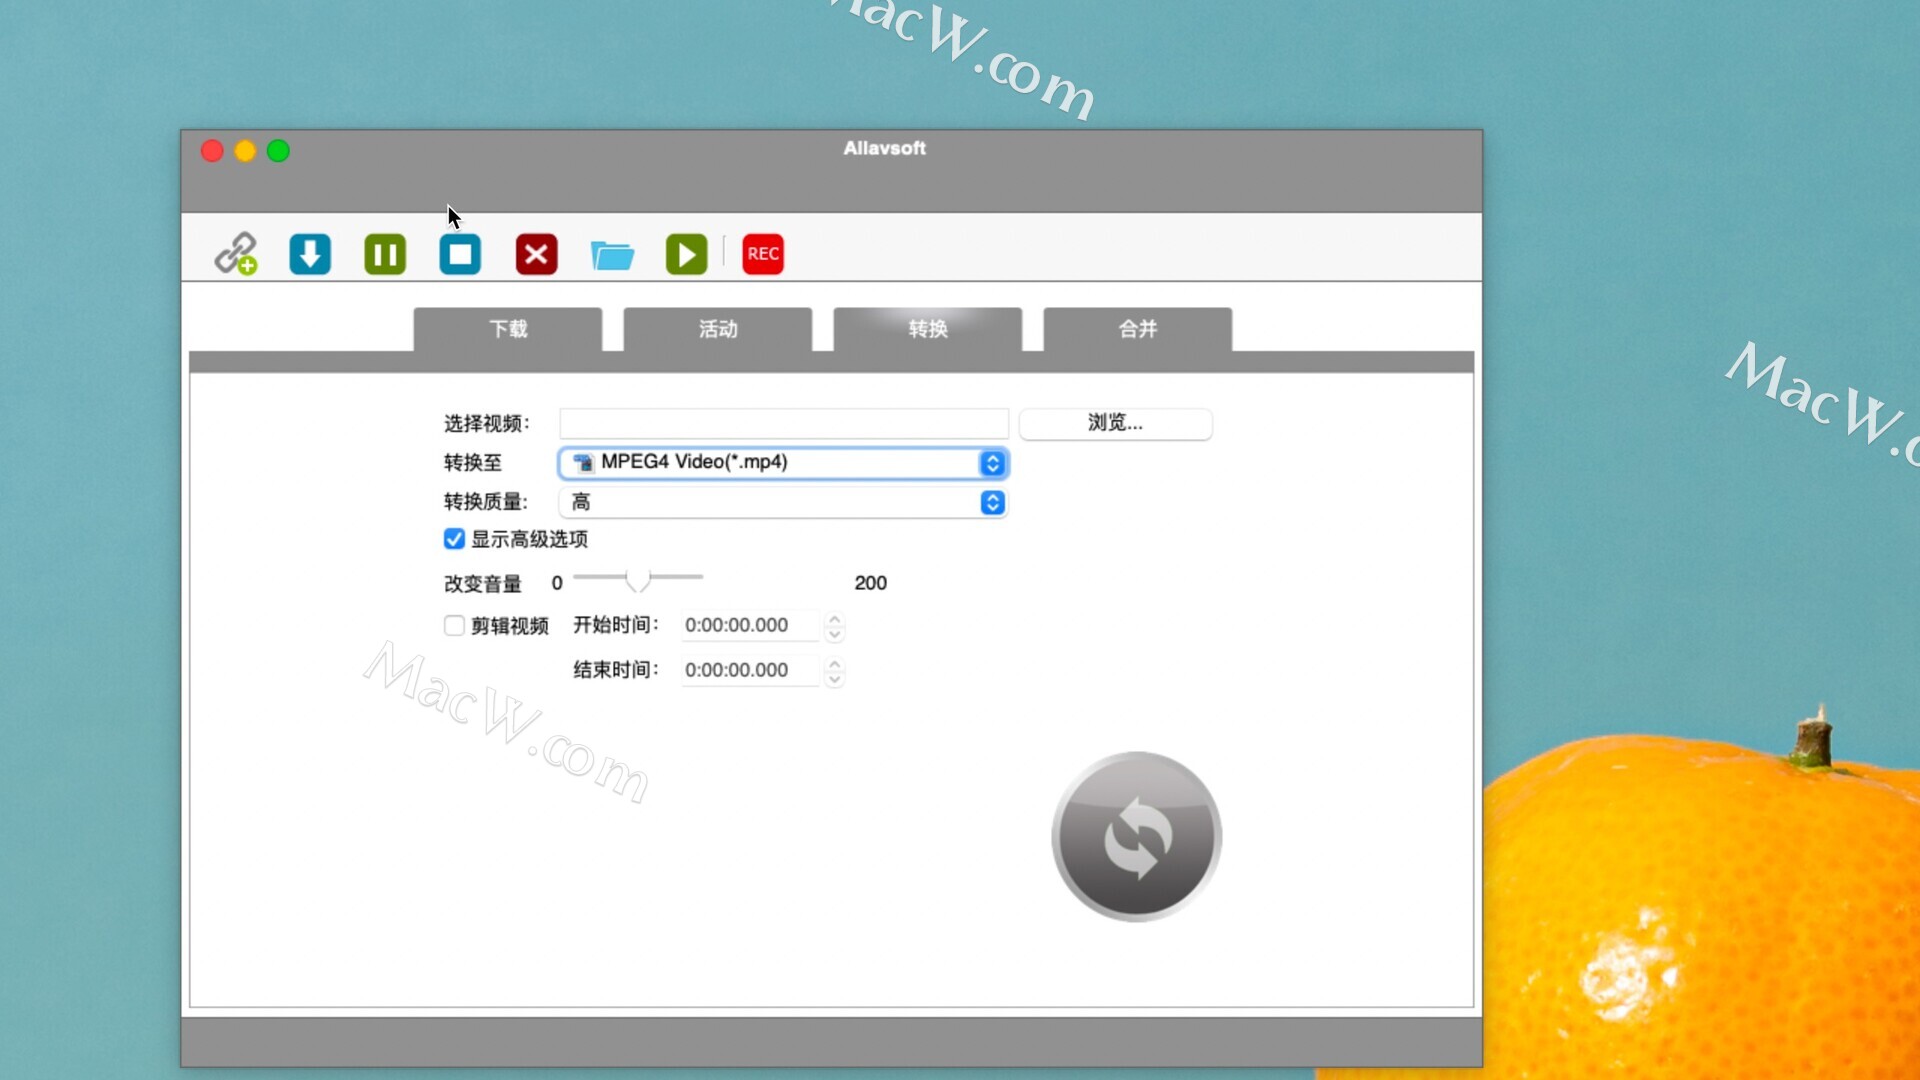
Task: Start download with blue arrow icon
Action: (310, 254)
